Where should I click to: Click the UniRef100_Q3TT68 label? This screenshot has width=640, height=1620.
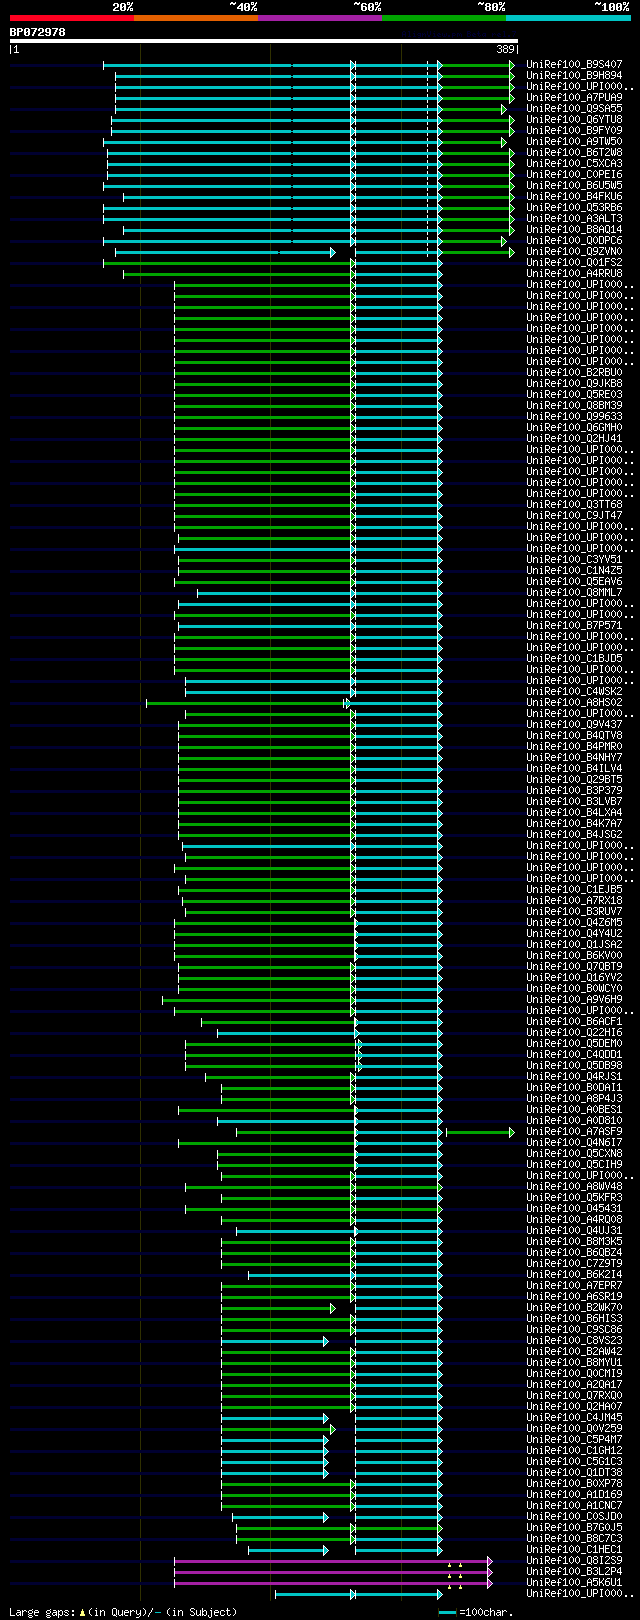click(574, 504)
